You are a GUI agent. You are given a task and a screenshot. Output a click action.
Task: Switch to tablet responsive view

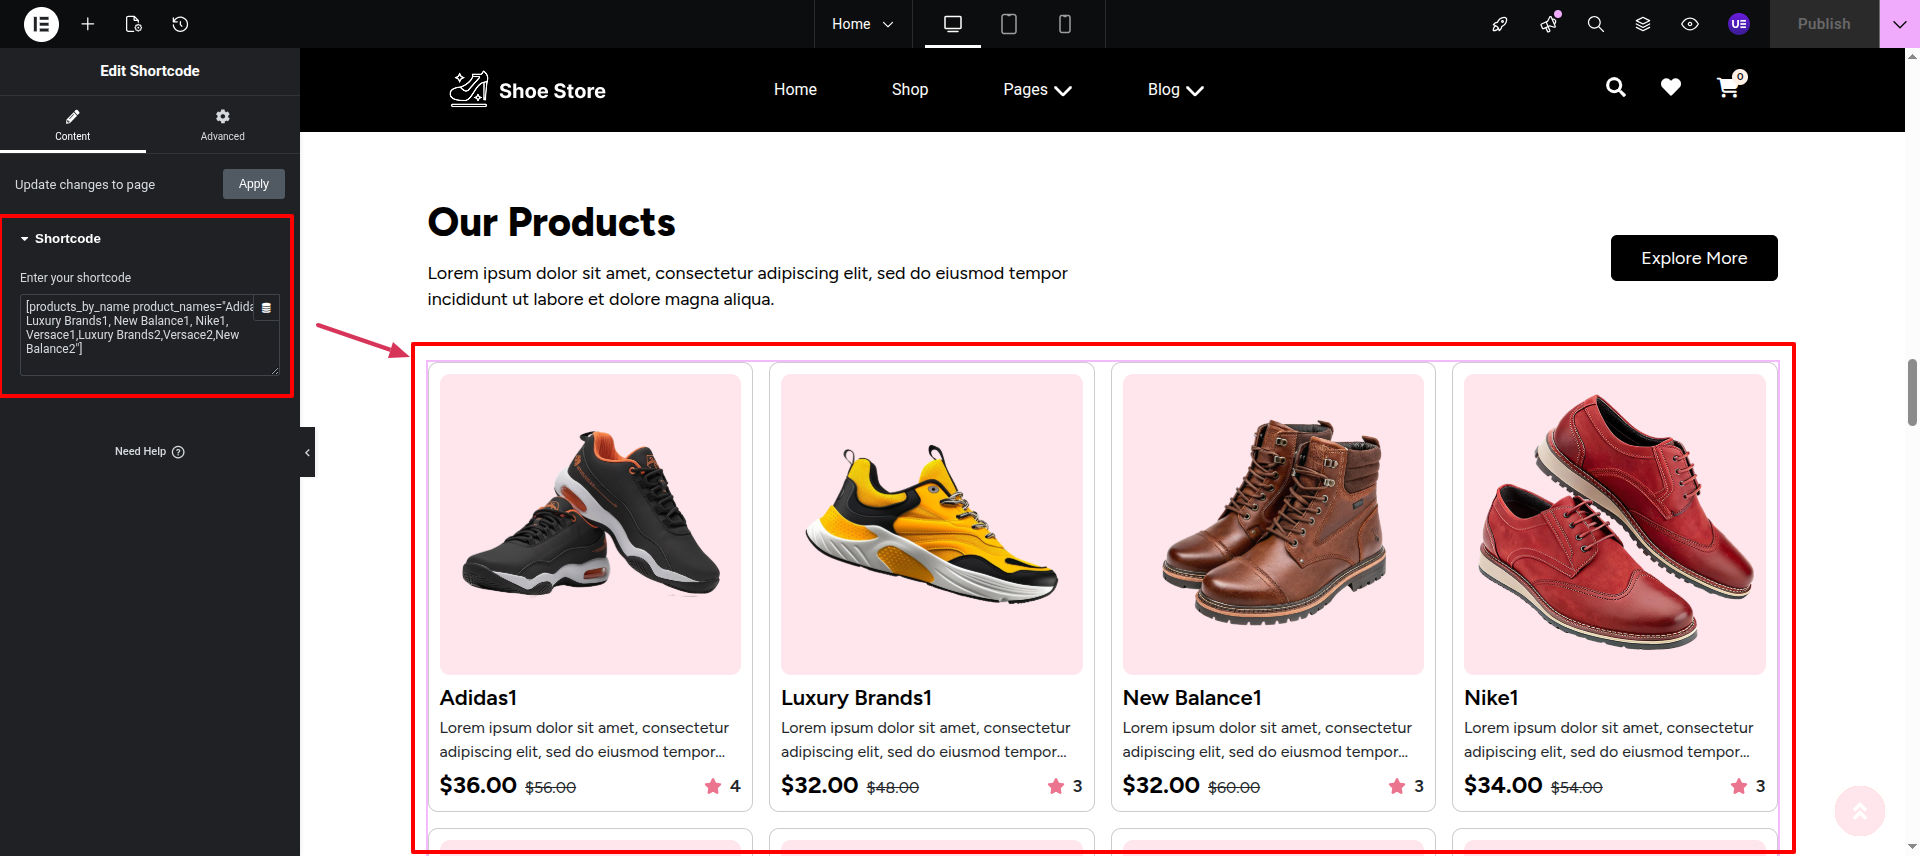(1009, 24)
